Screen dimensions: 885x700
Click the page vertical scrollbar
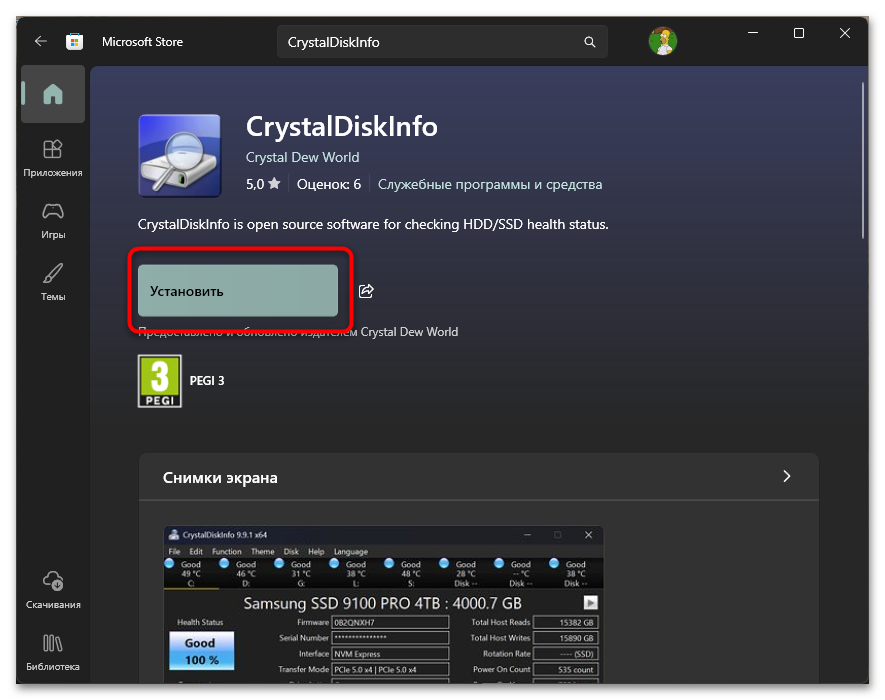click(x=862, y=161)
